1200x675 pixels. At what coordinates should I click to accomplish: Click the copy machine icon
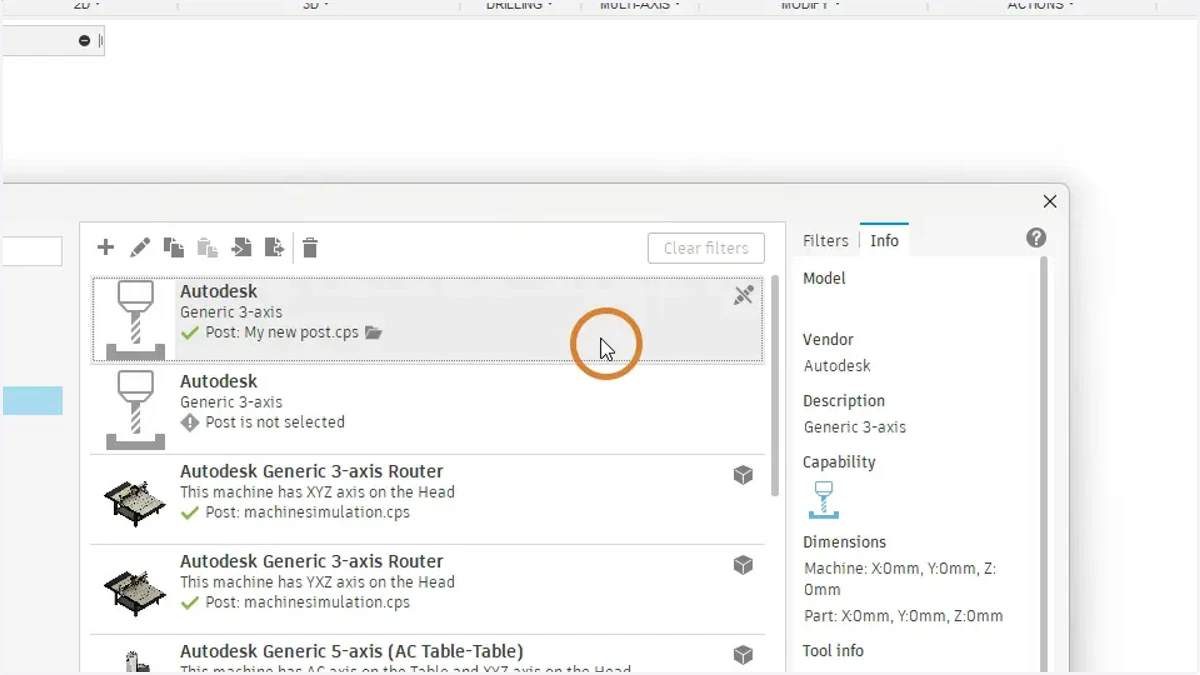tap(174, 247)
